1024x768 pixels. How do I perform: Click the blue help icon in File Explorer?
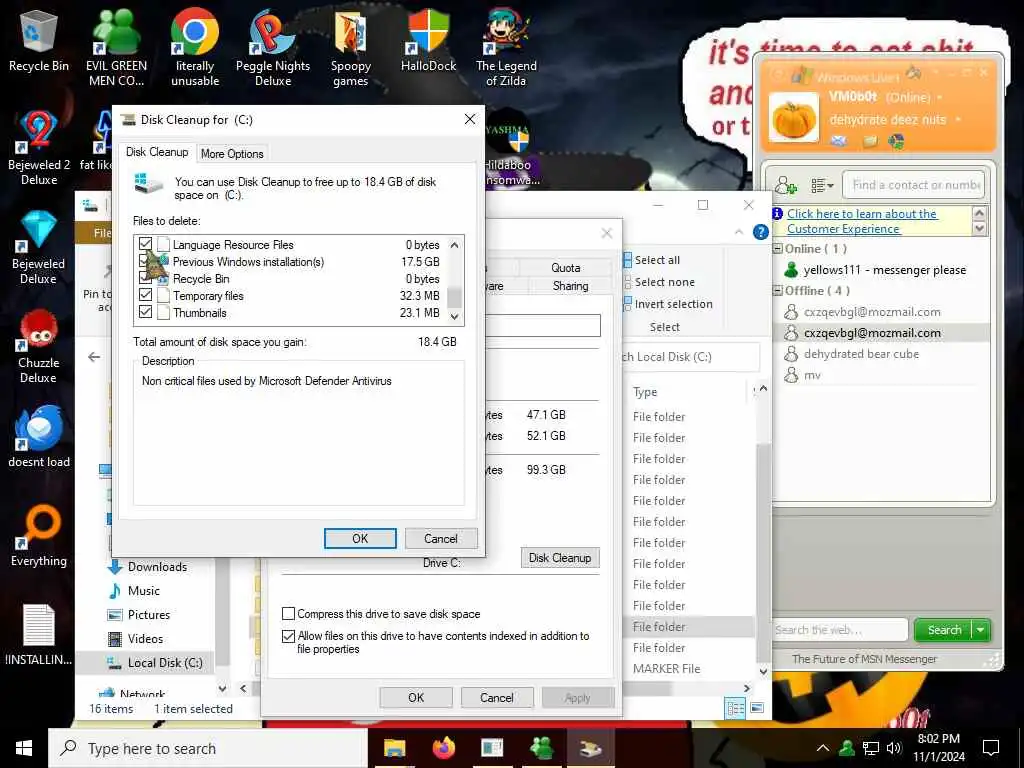761,232
